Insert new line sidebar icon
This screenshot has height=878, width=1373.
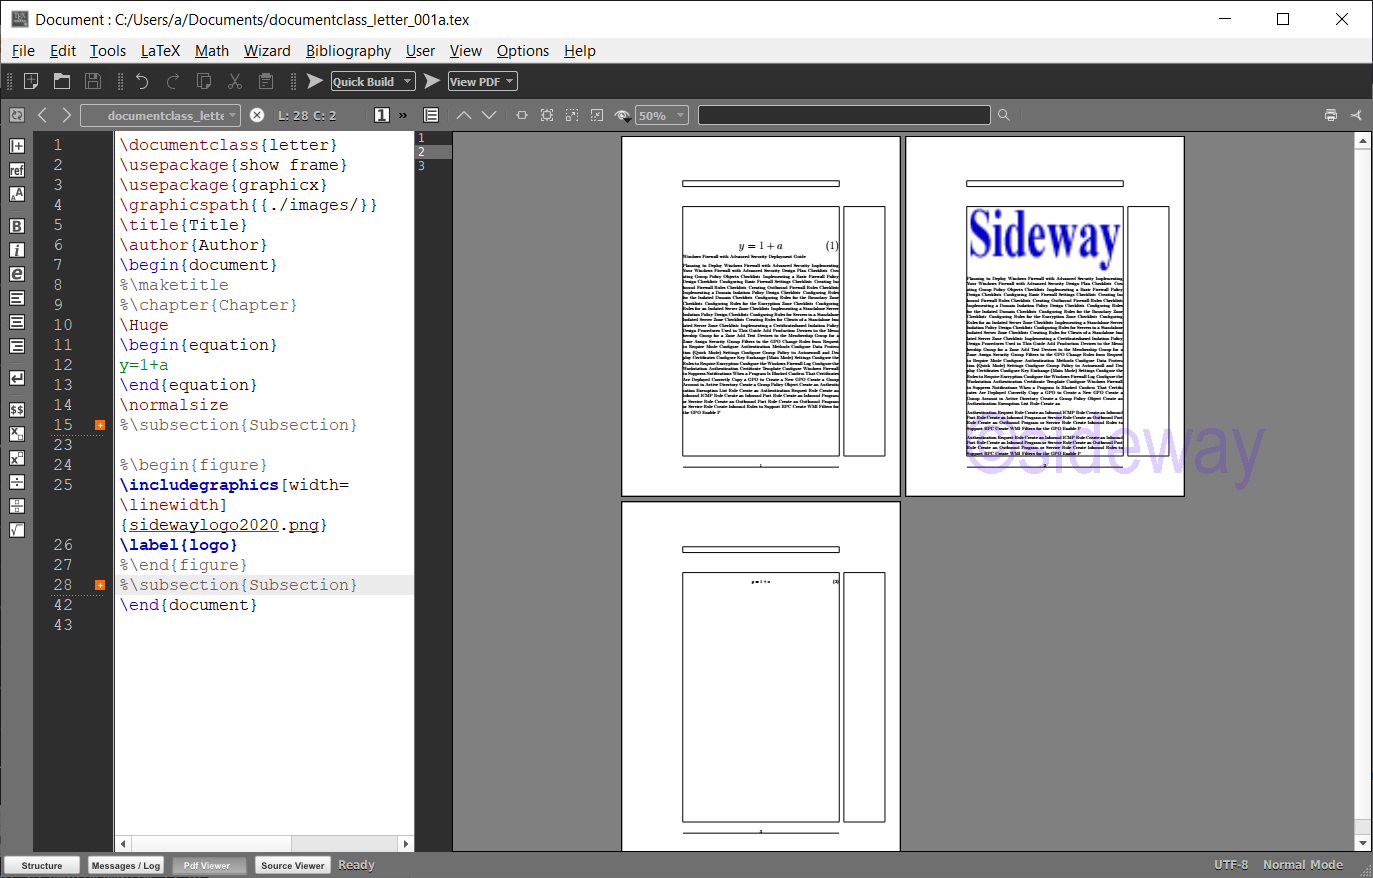(x=17, y=378)
